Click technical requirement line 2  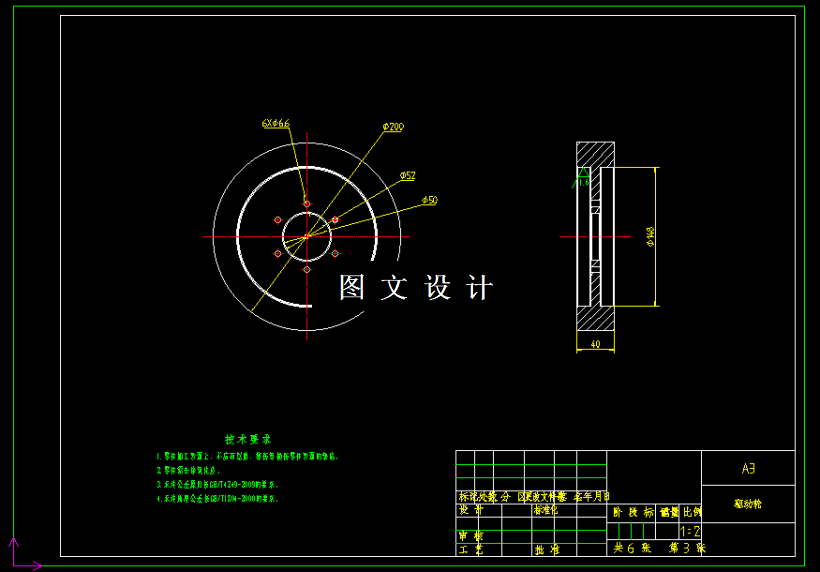(188, 471)
